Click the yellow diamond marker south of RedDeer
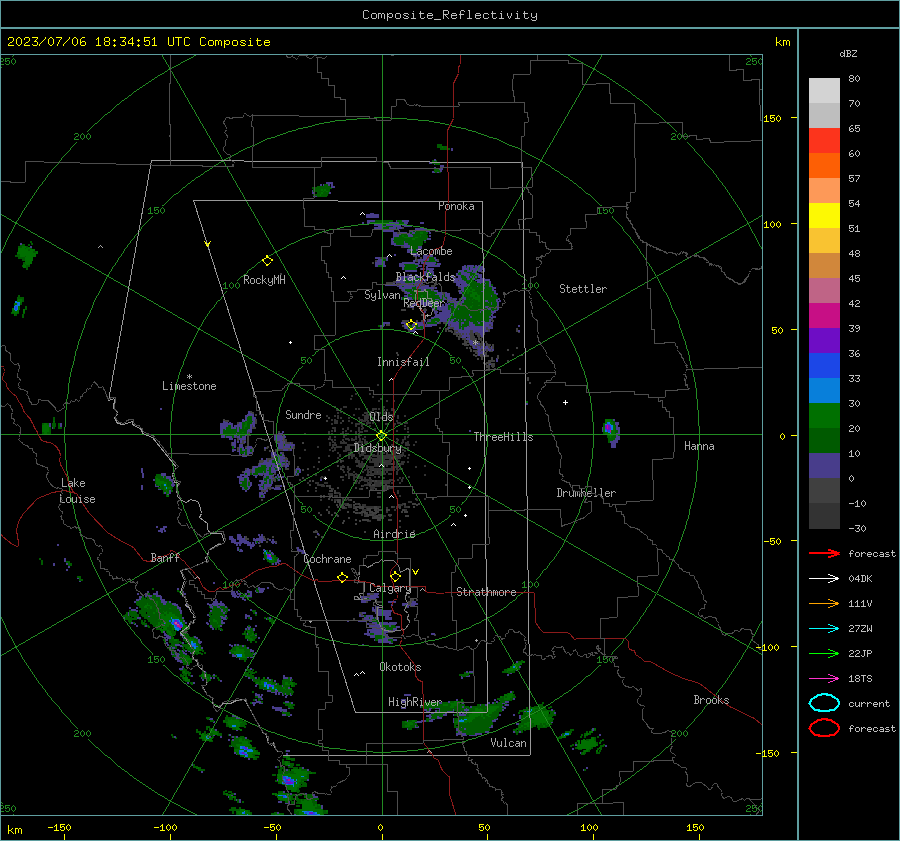The image size is (900, 841). click(411, 325)
